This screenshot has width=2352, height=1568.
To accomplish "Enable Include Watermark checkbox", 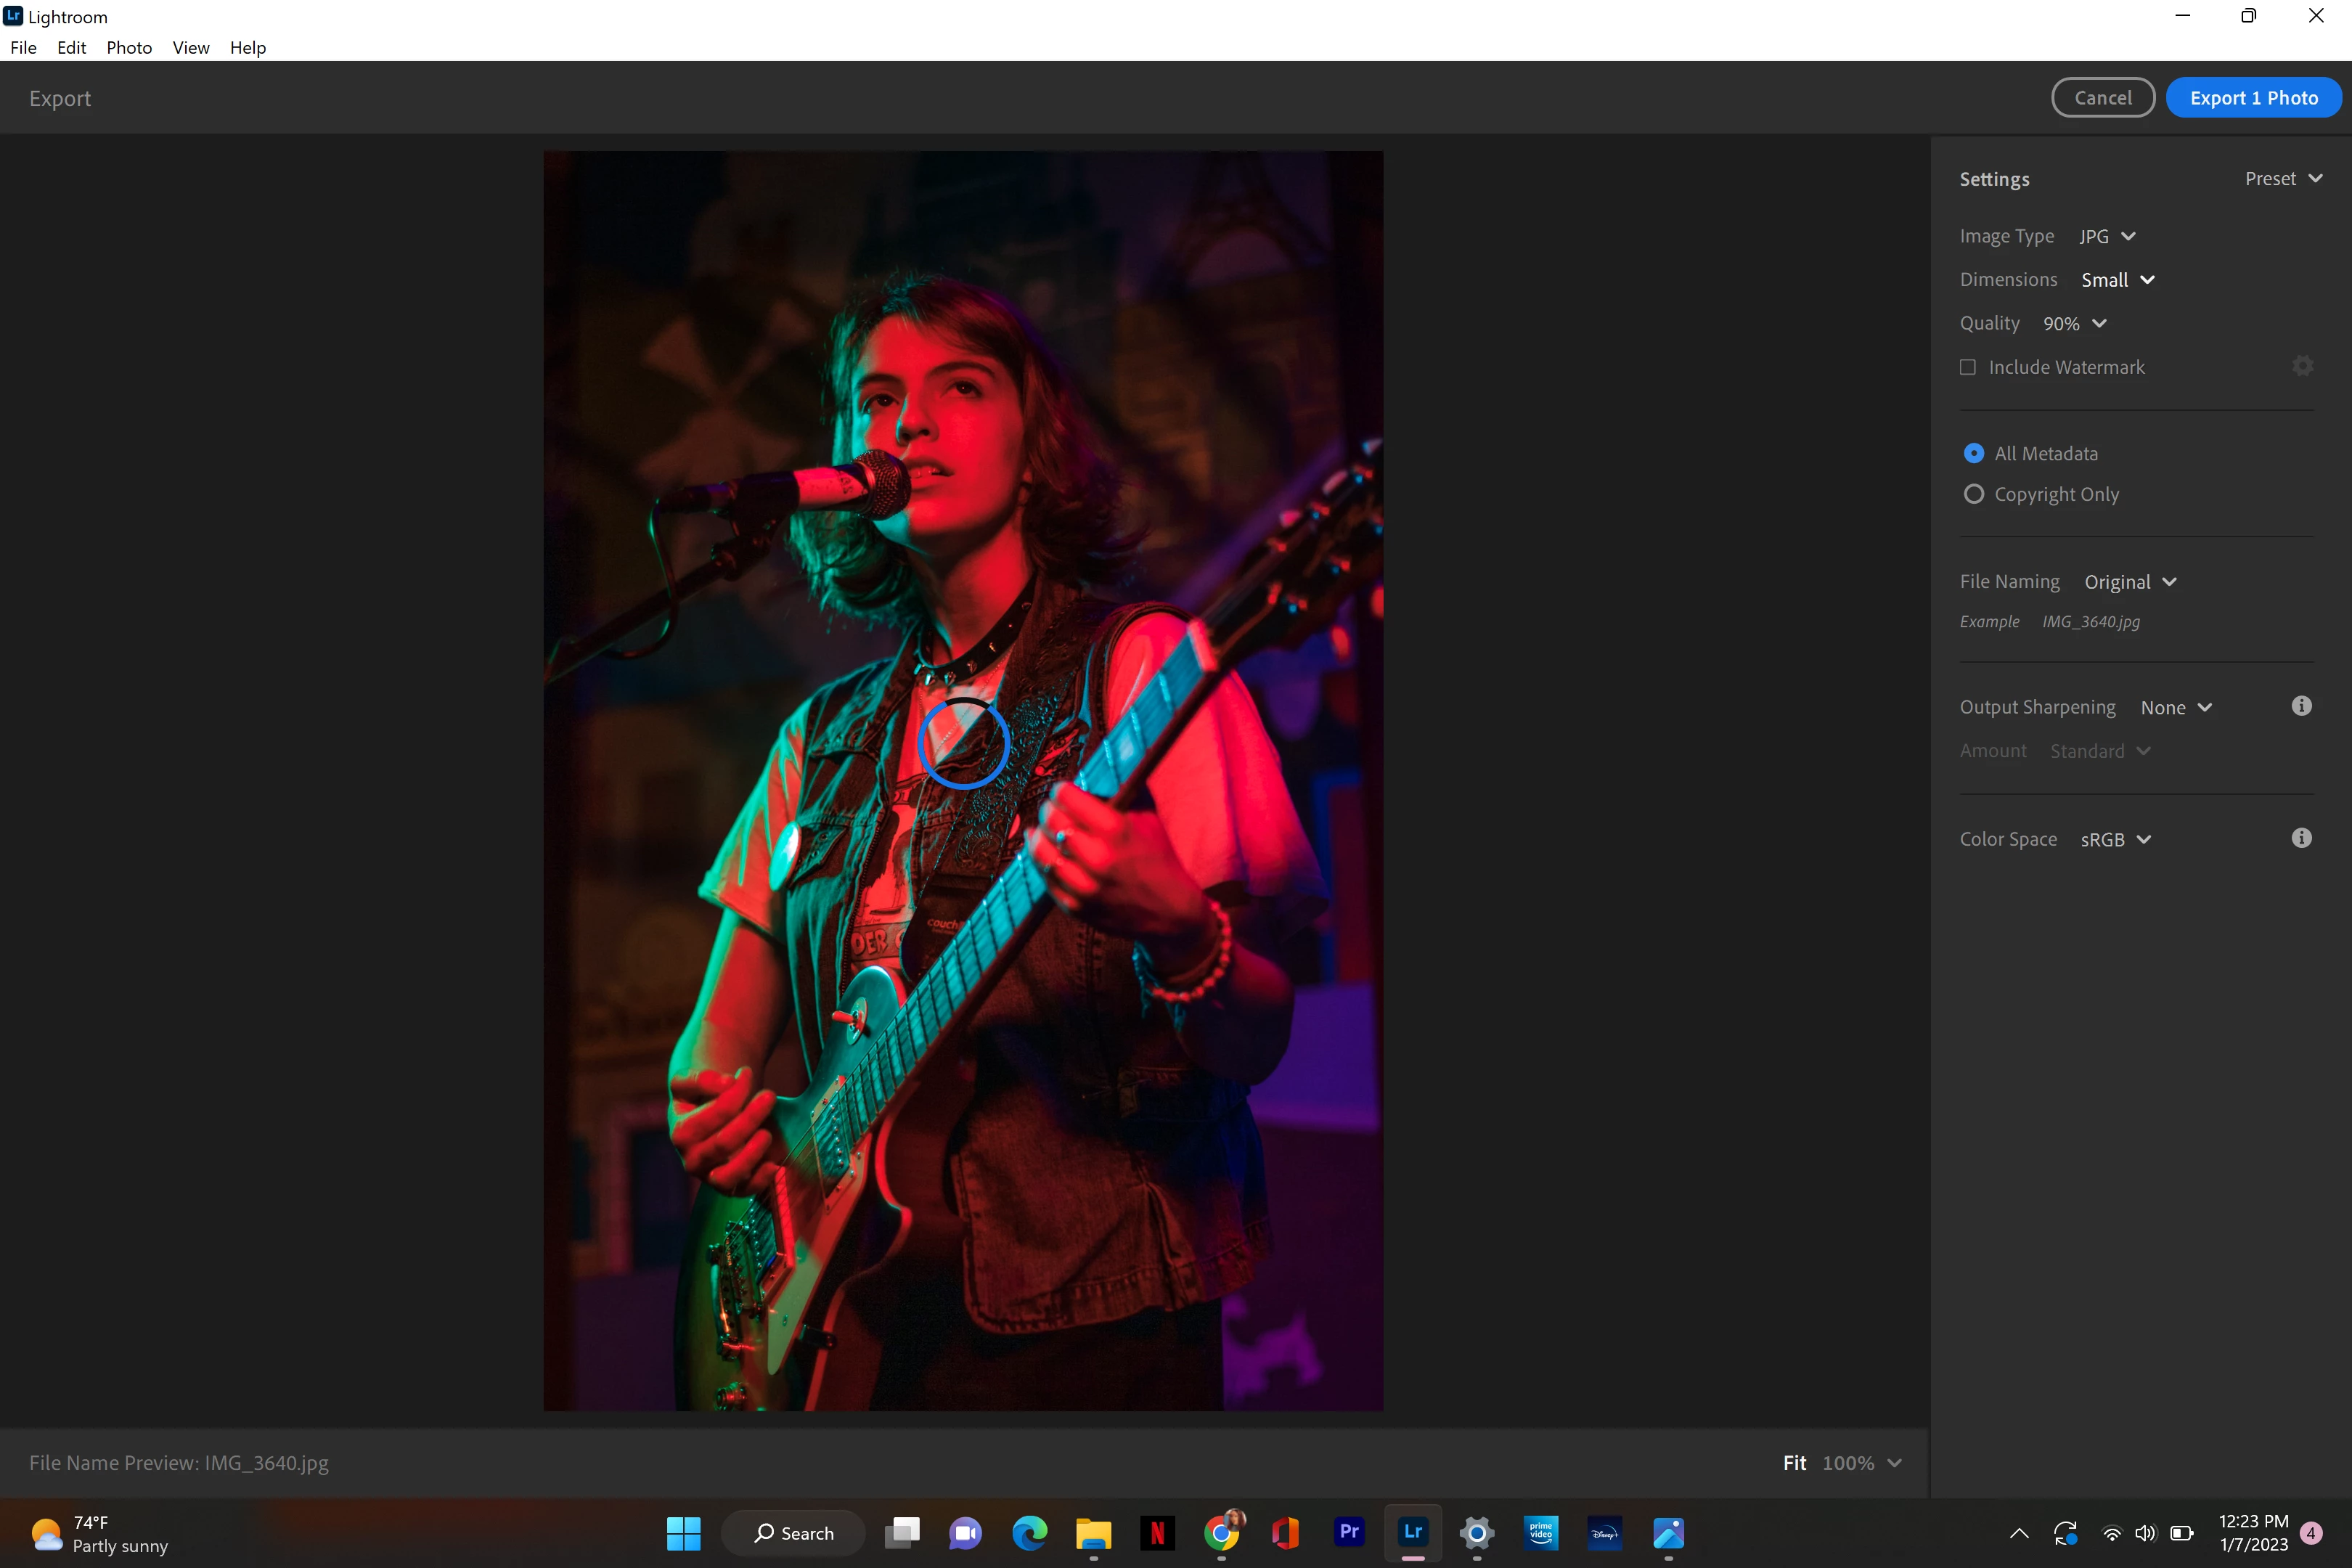I will (x=1968, y=367).
